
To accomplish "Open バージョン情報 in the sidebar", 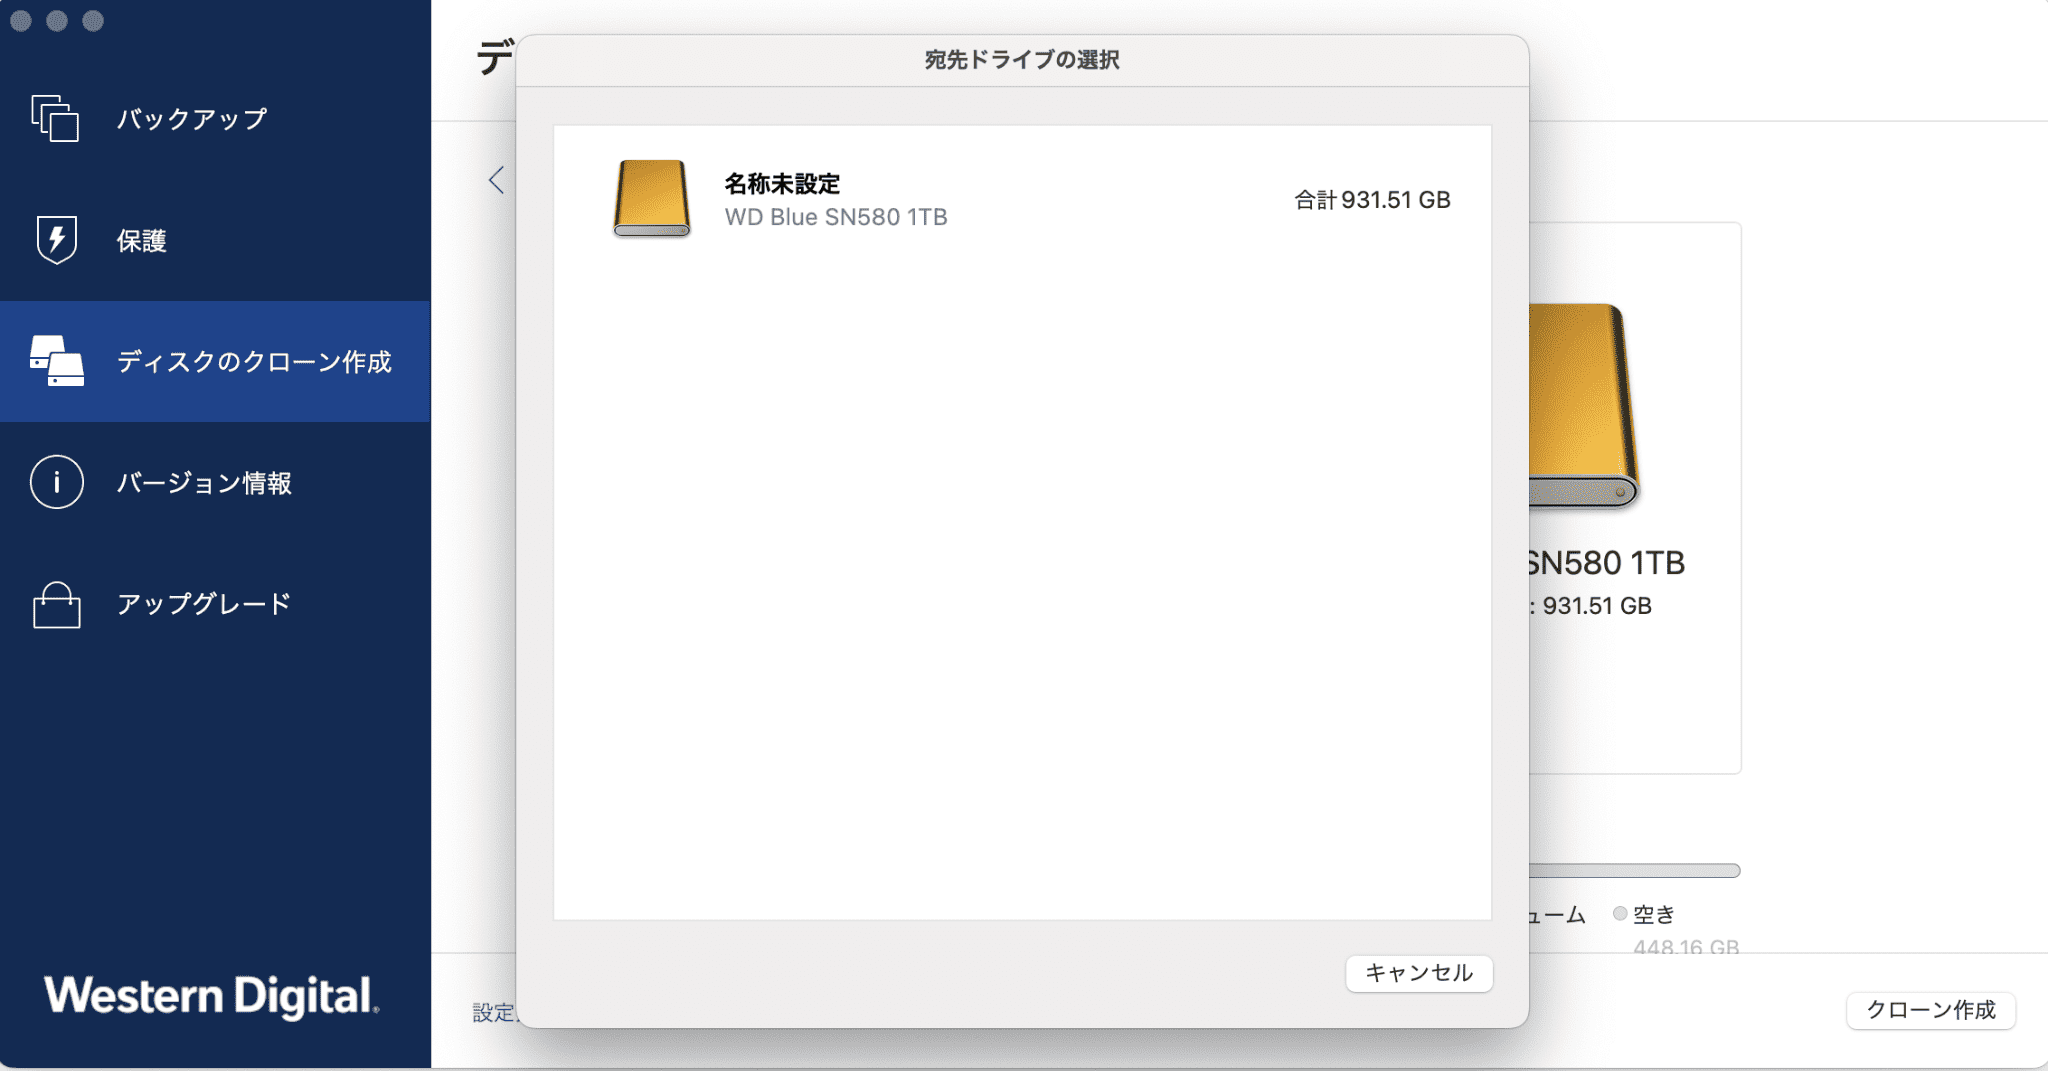I will (x=215, y=482).
